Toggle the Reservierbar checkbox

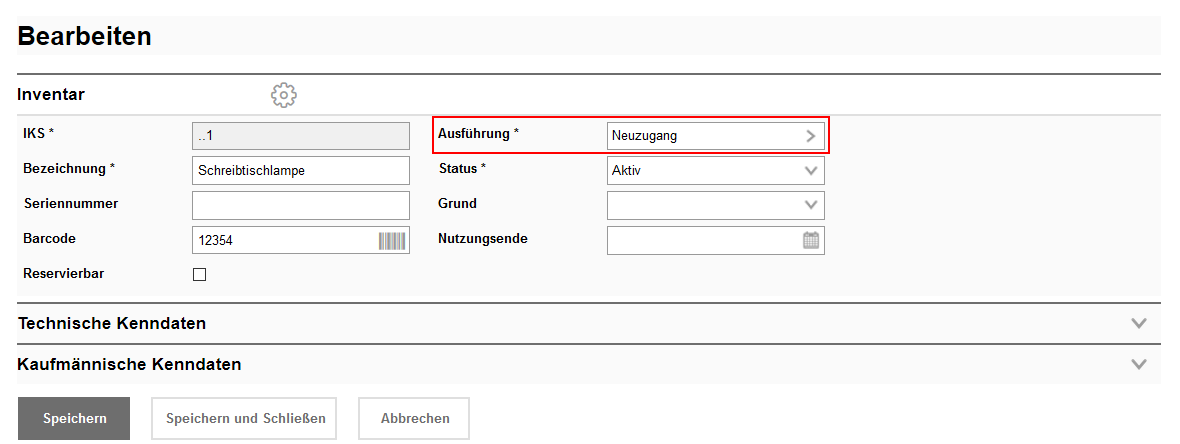(199, 275)
